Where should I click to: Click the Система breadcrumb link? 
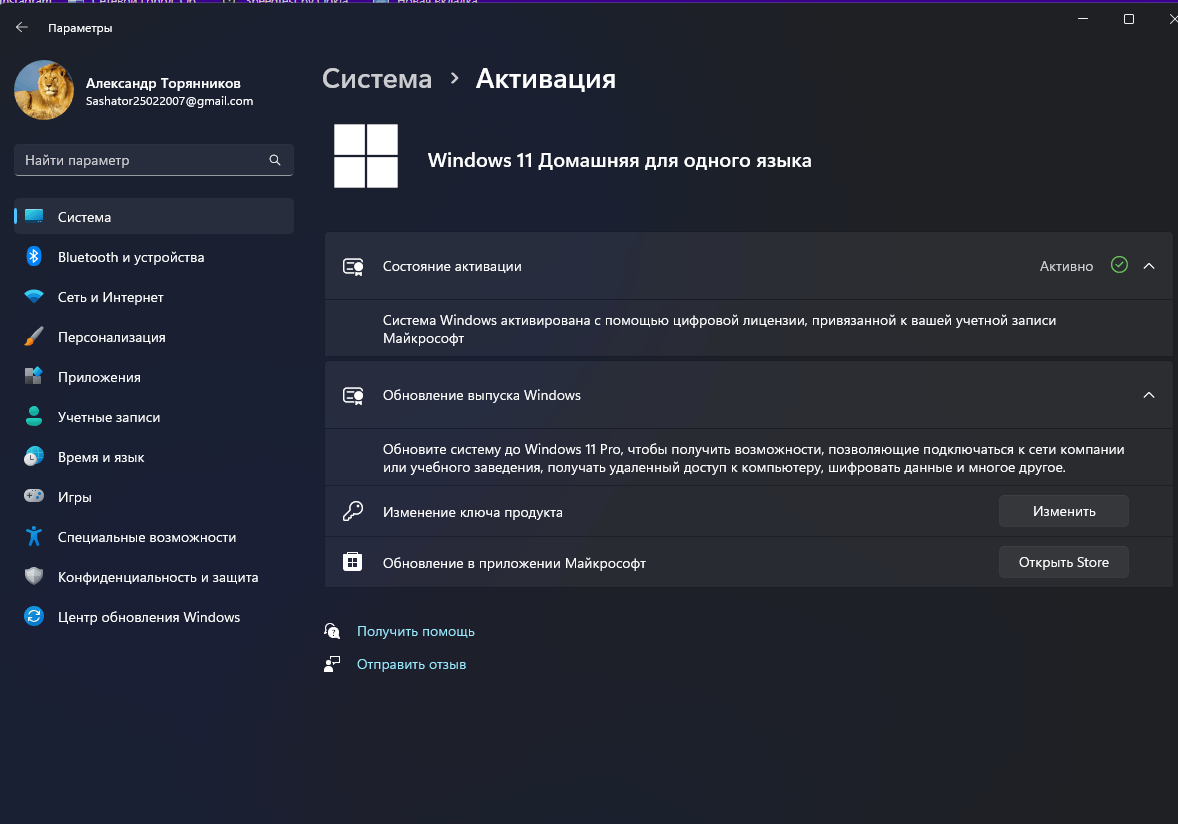[377, 78]
